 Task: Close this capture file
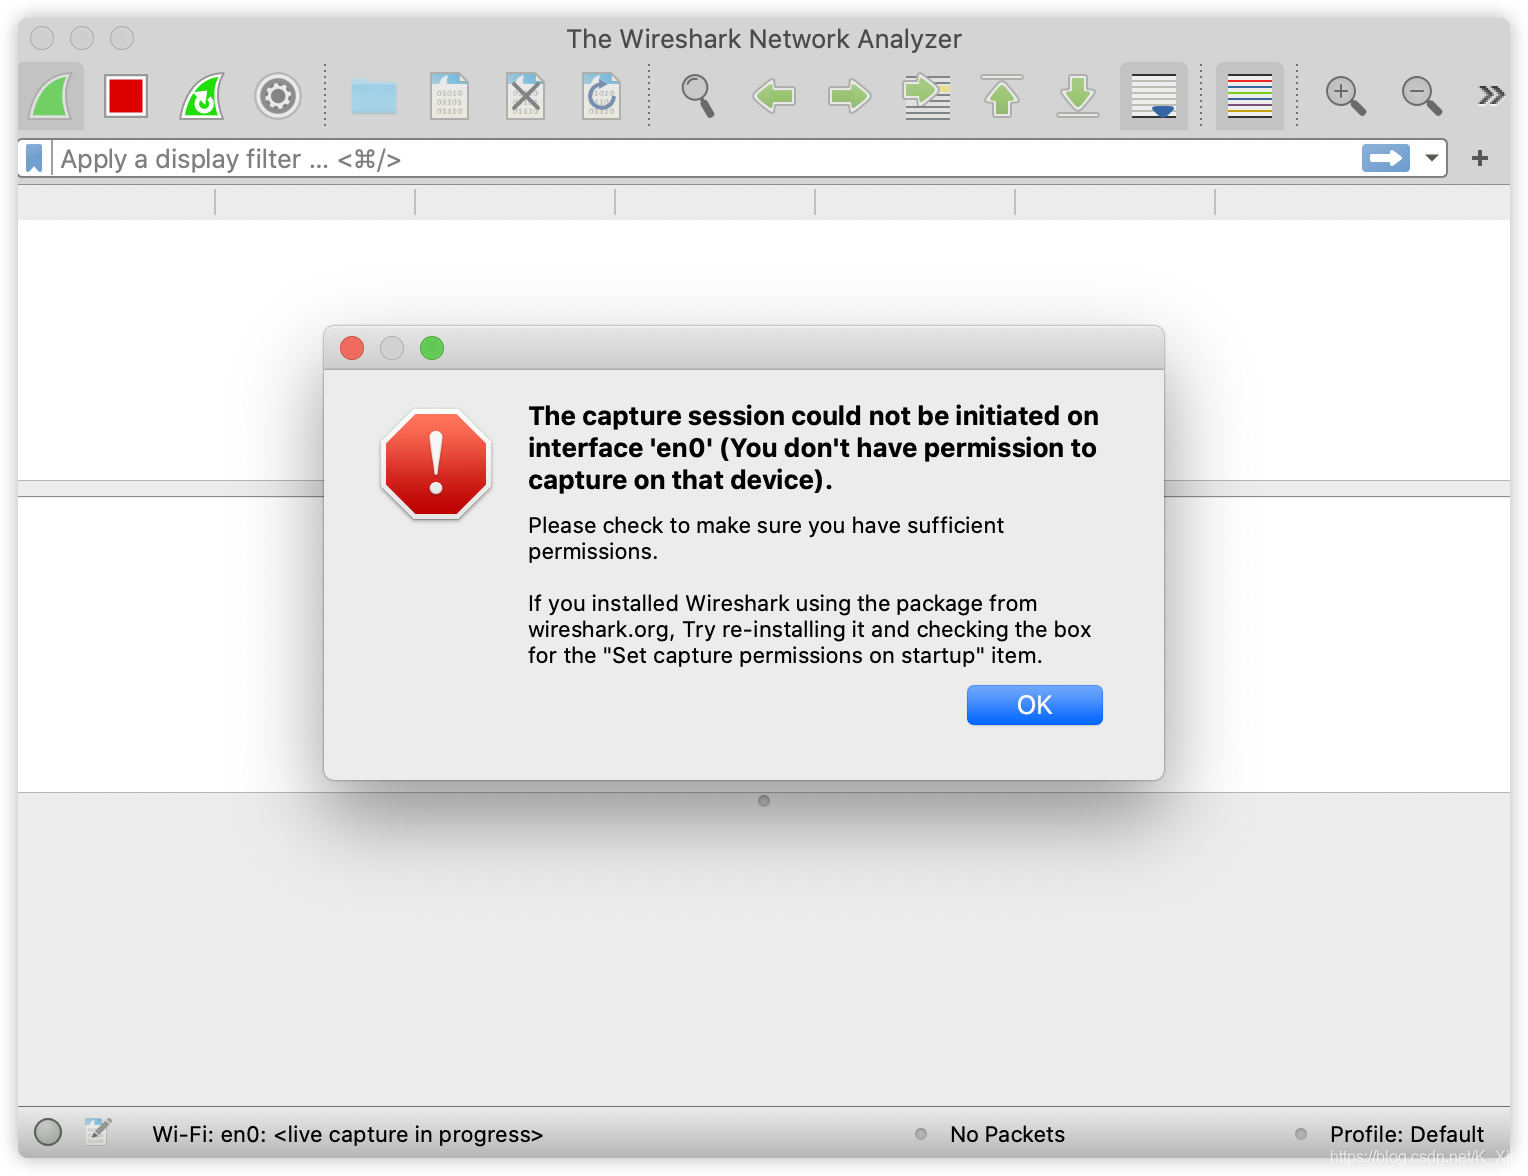pos(526,96)
